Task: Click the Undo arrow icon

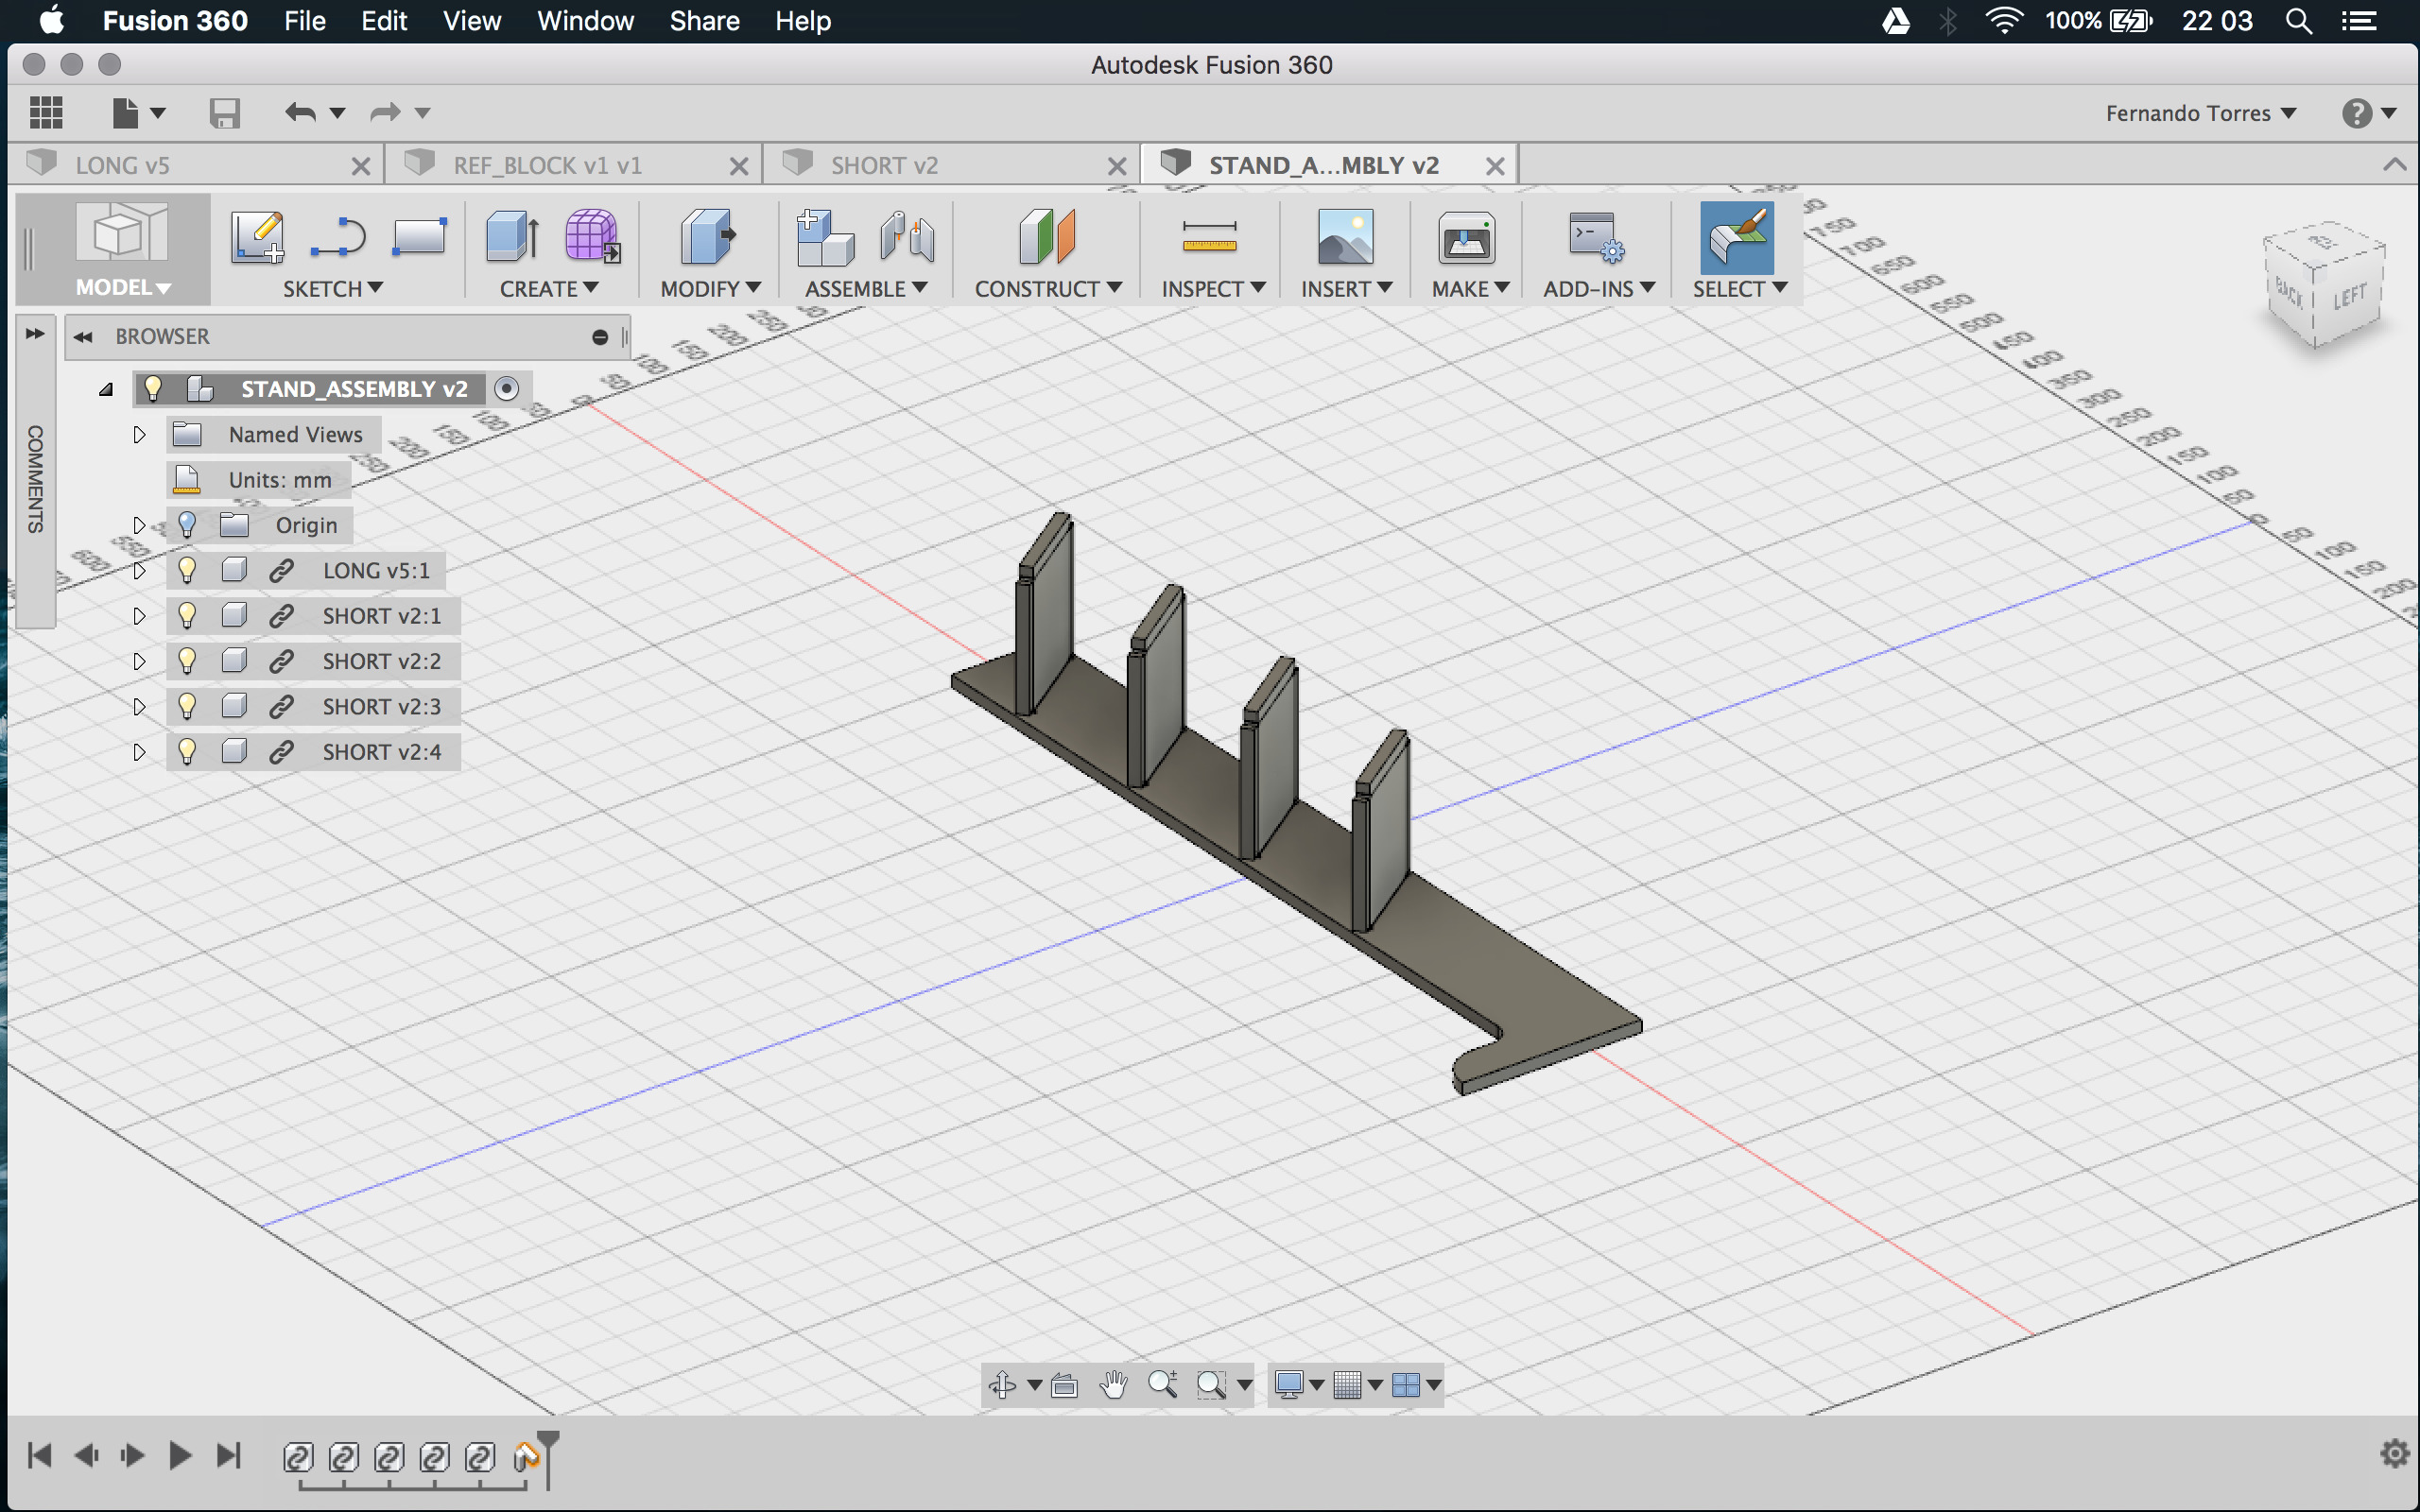Action: pyautogui.click(x=300, y=112)
